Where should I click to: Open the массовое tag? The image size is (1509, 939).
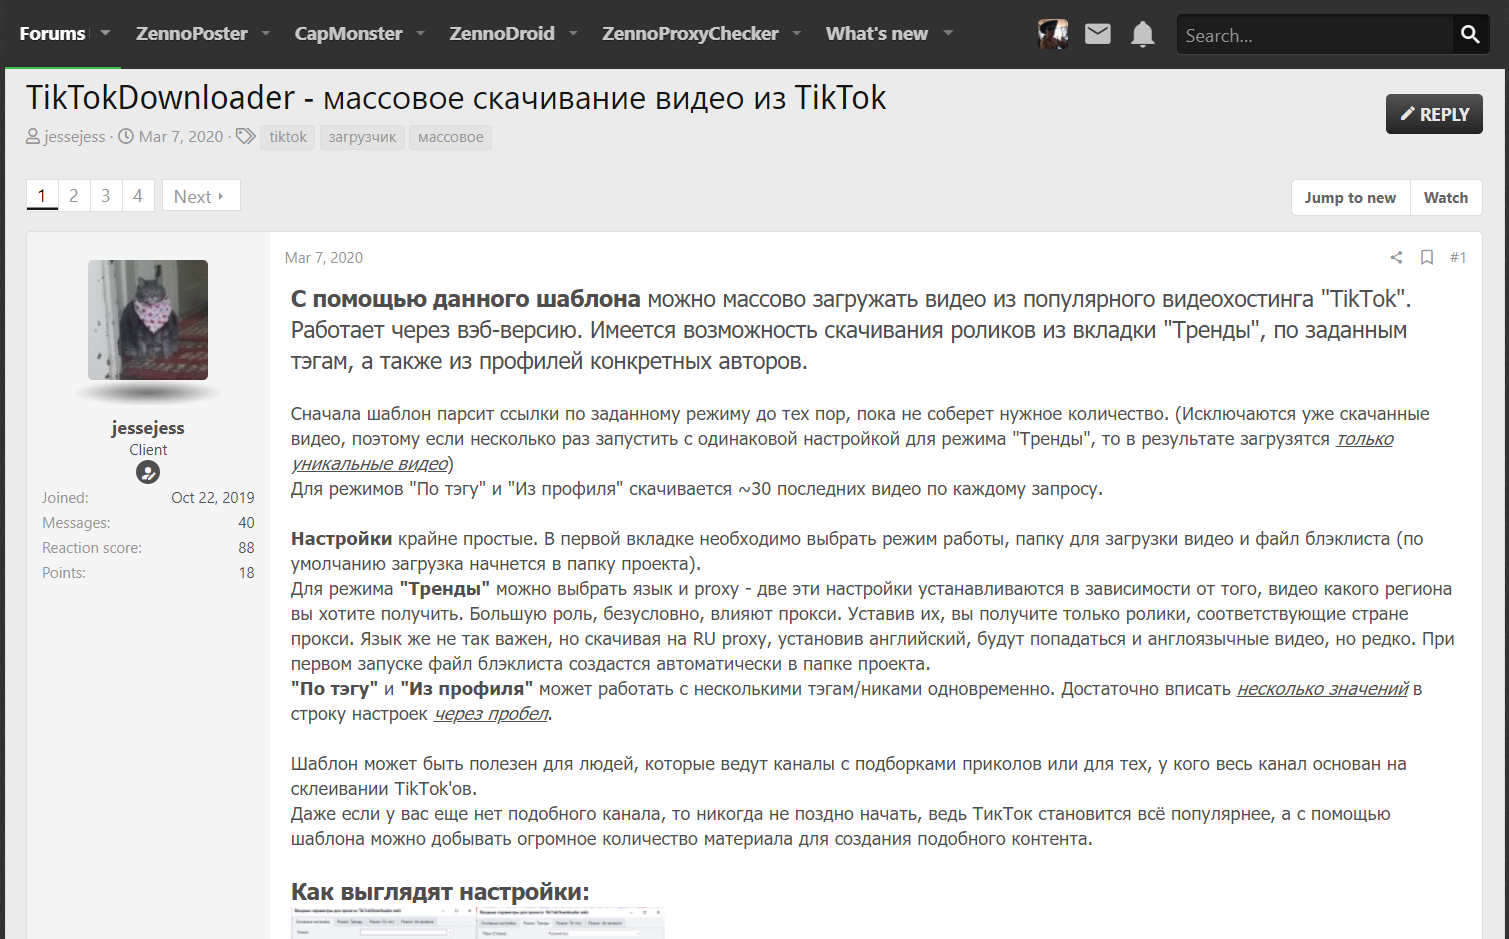pos(450,137)
